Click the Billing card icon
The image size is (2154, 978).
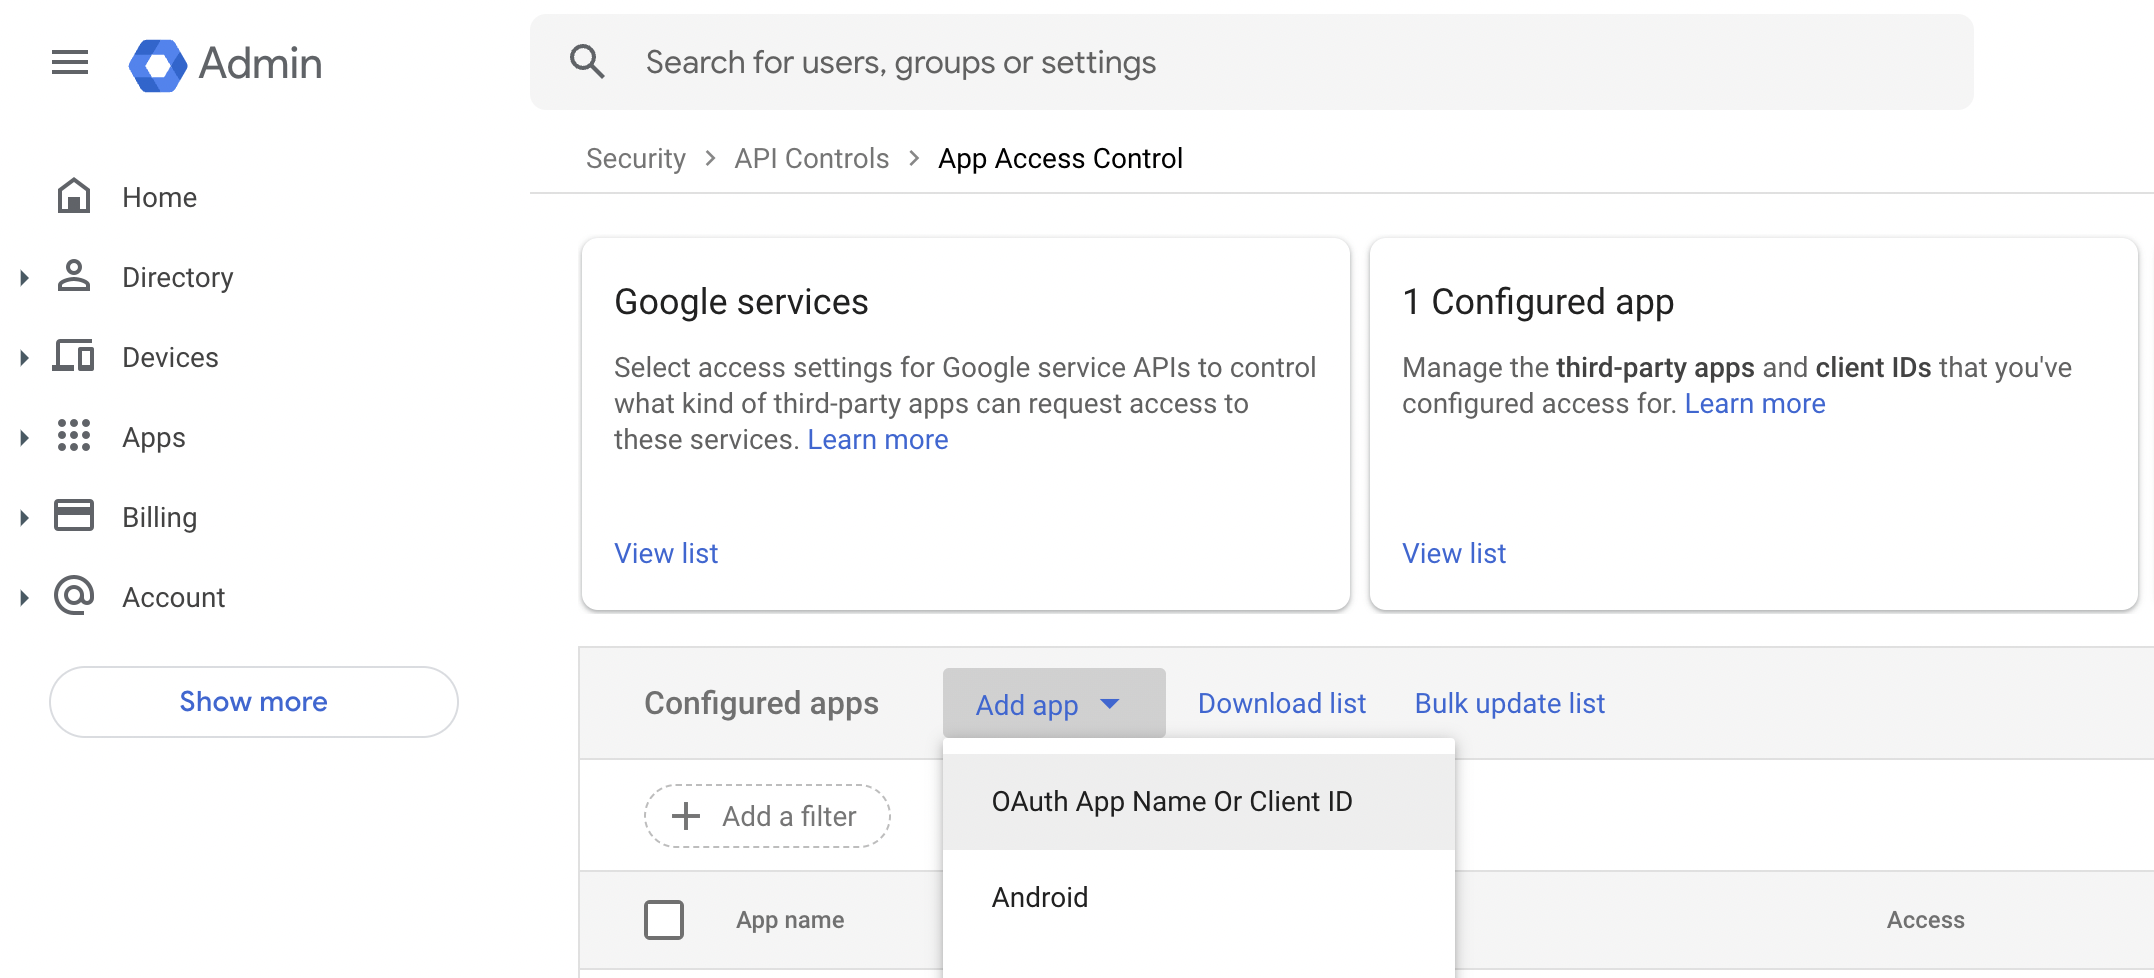click(74, 516)
